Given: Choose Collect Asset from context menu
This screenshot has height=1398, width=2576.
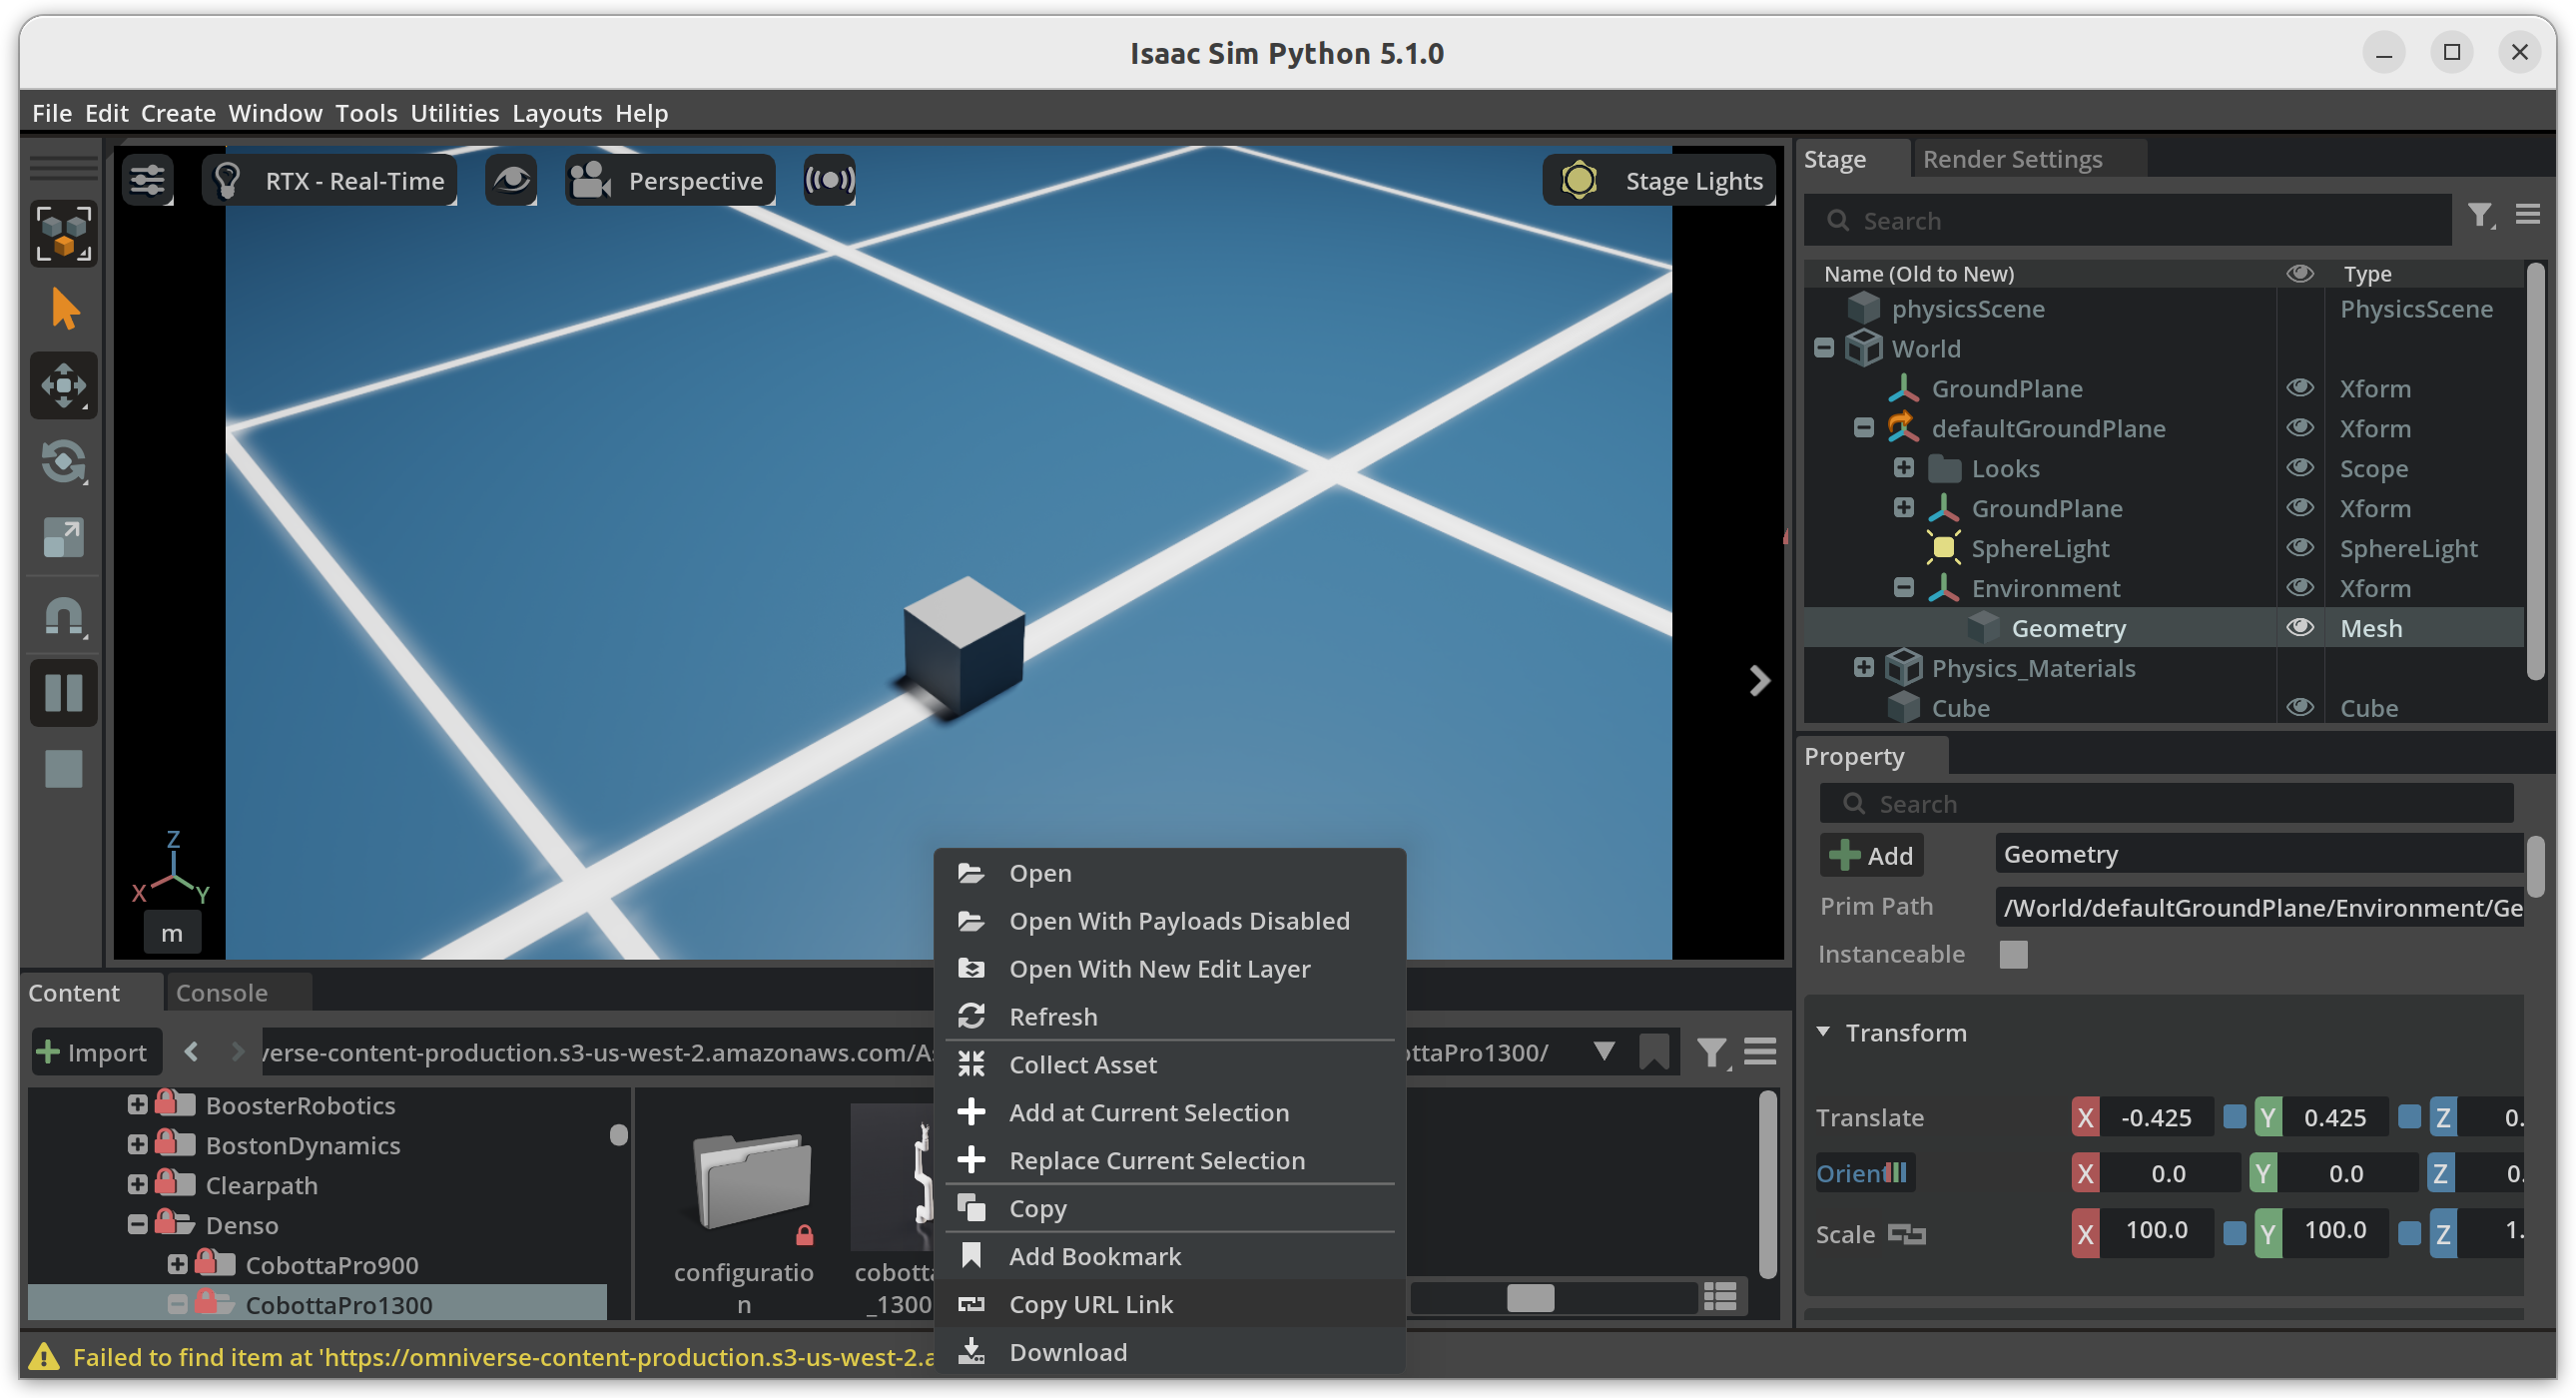Looking at the screenshot, I should pyautogui.click(x=1082, y=1065).
